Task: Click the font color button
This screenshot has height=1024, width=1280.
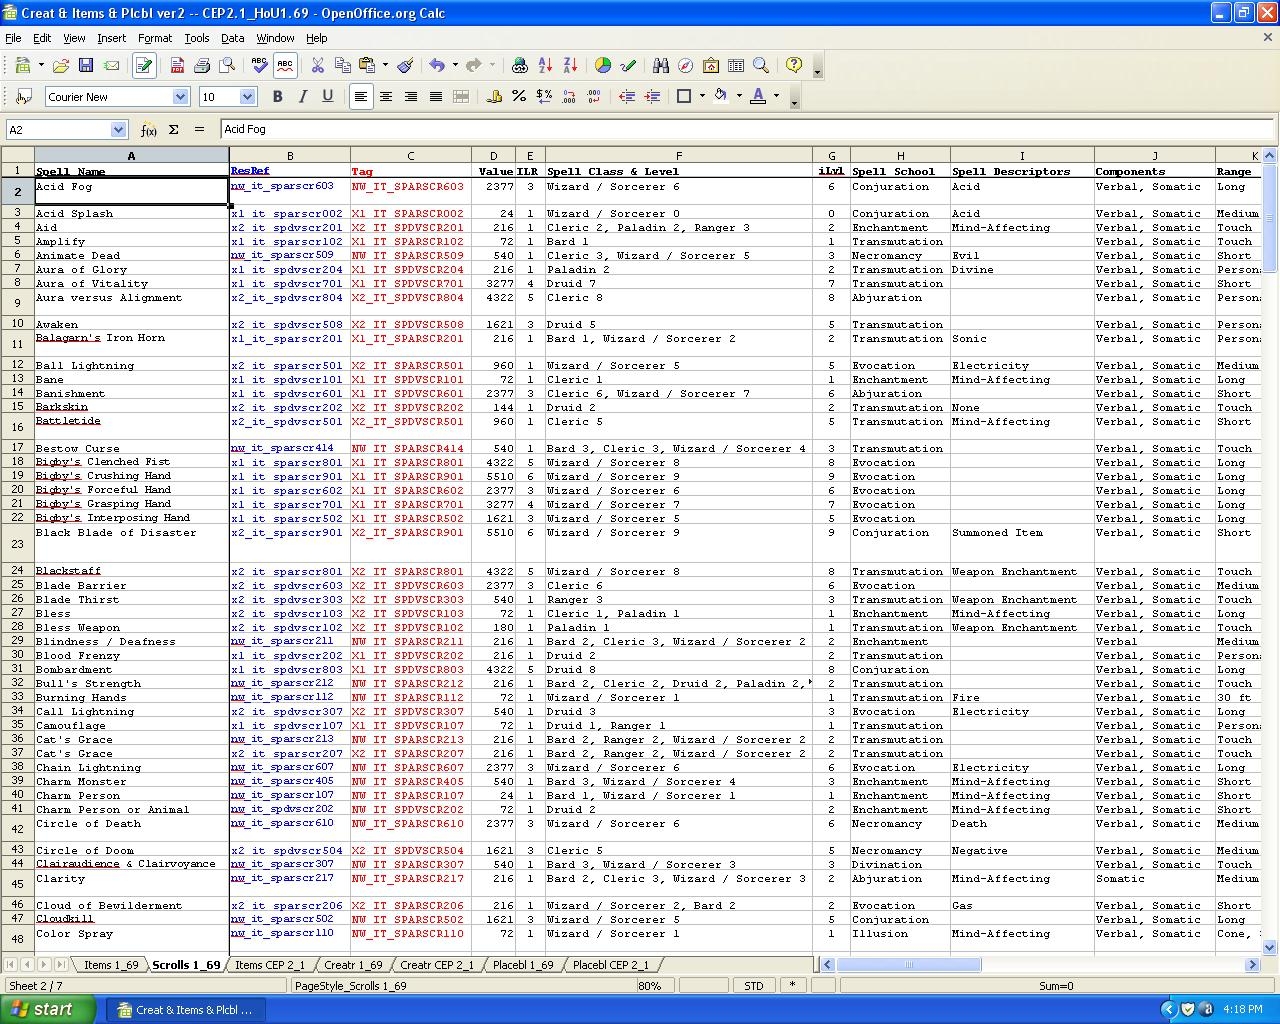Action: click(x=757, y=97)
